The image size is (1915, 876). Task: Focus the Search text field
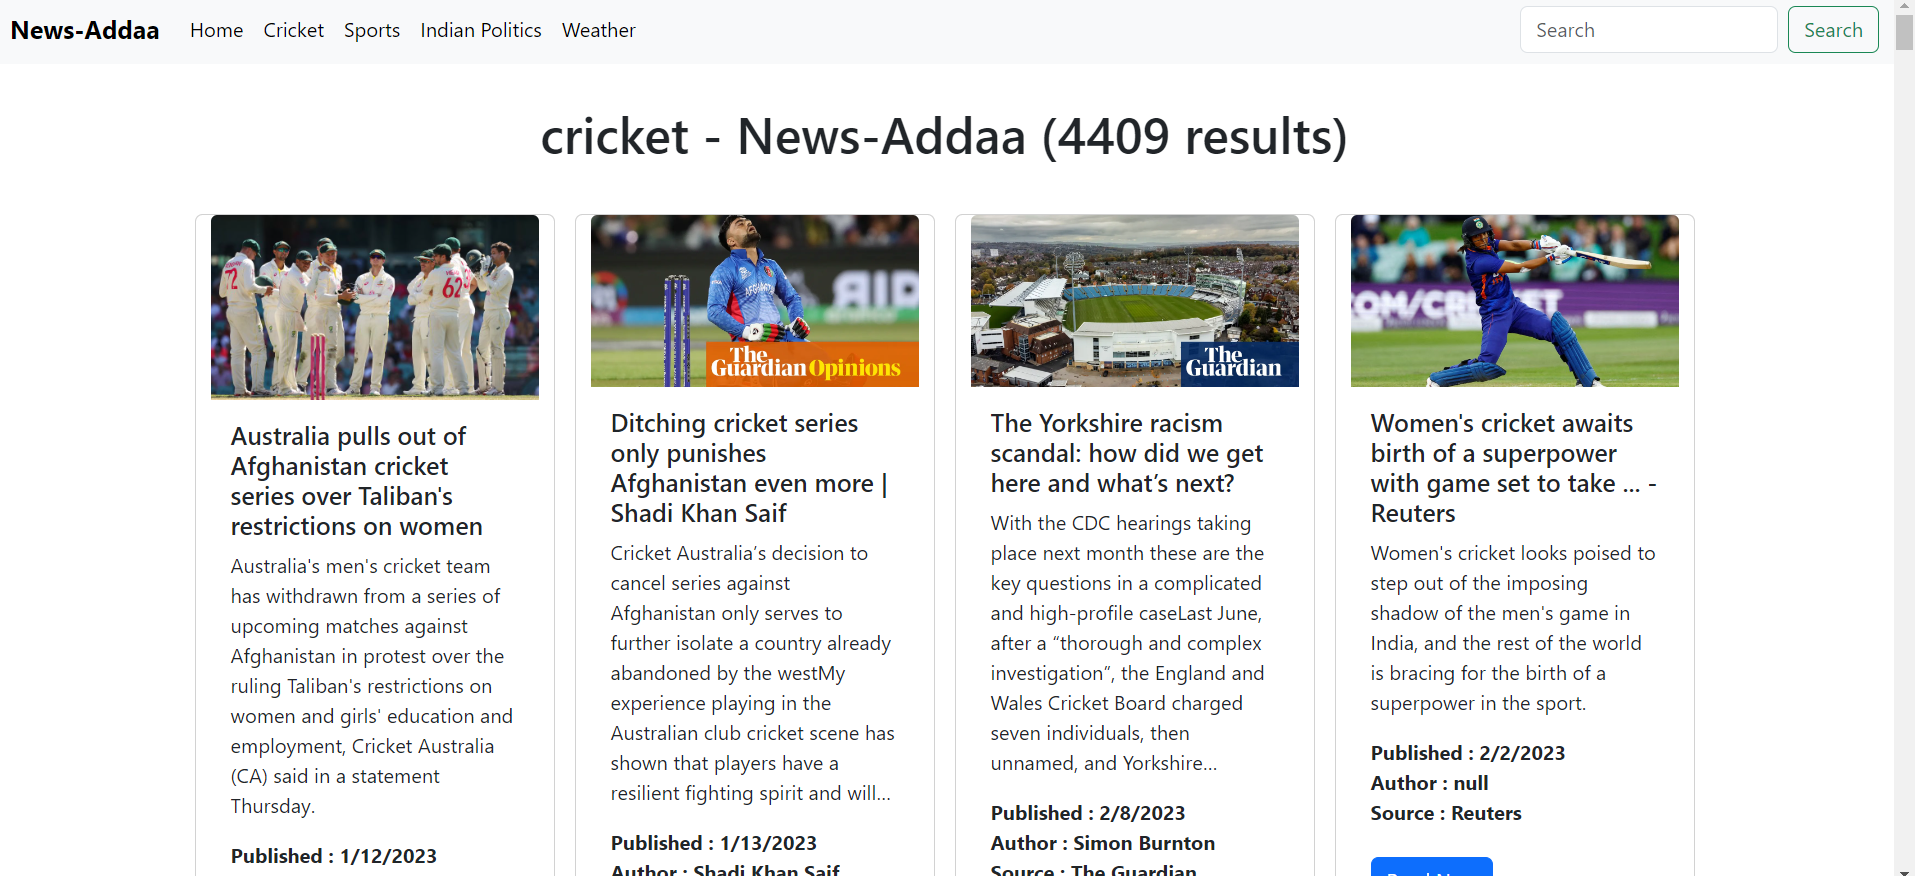pos(1648,30)
